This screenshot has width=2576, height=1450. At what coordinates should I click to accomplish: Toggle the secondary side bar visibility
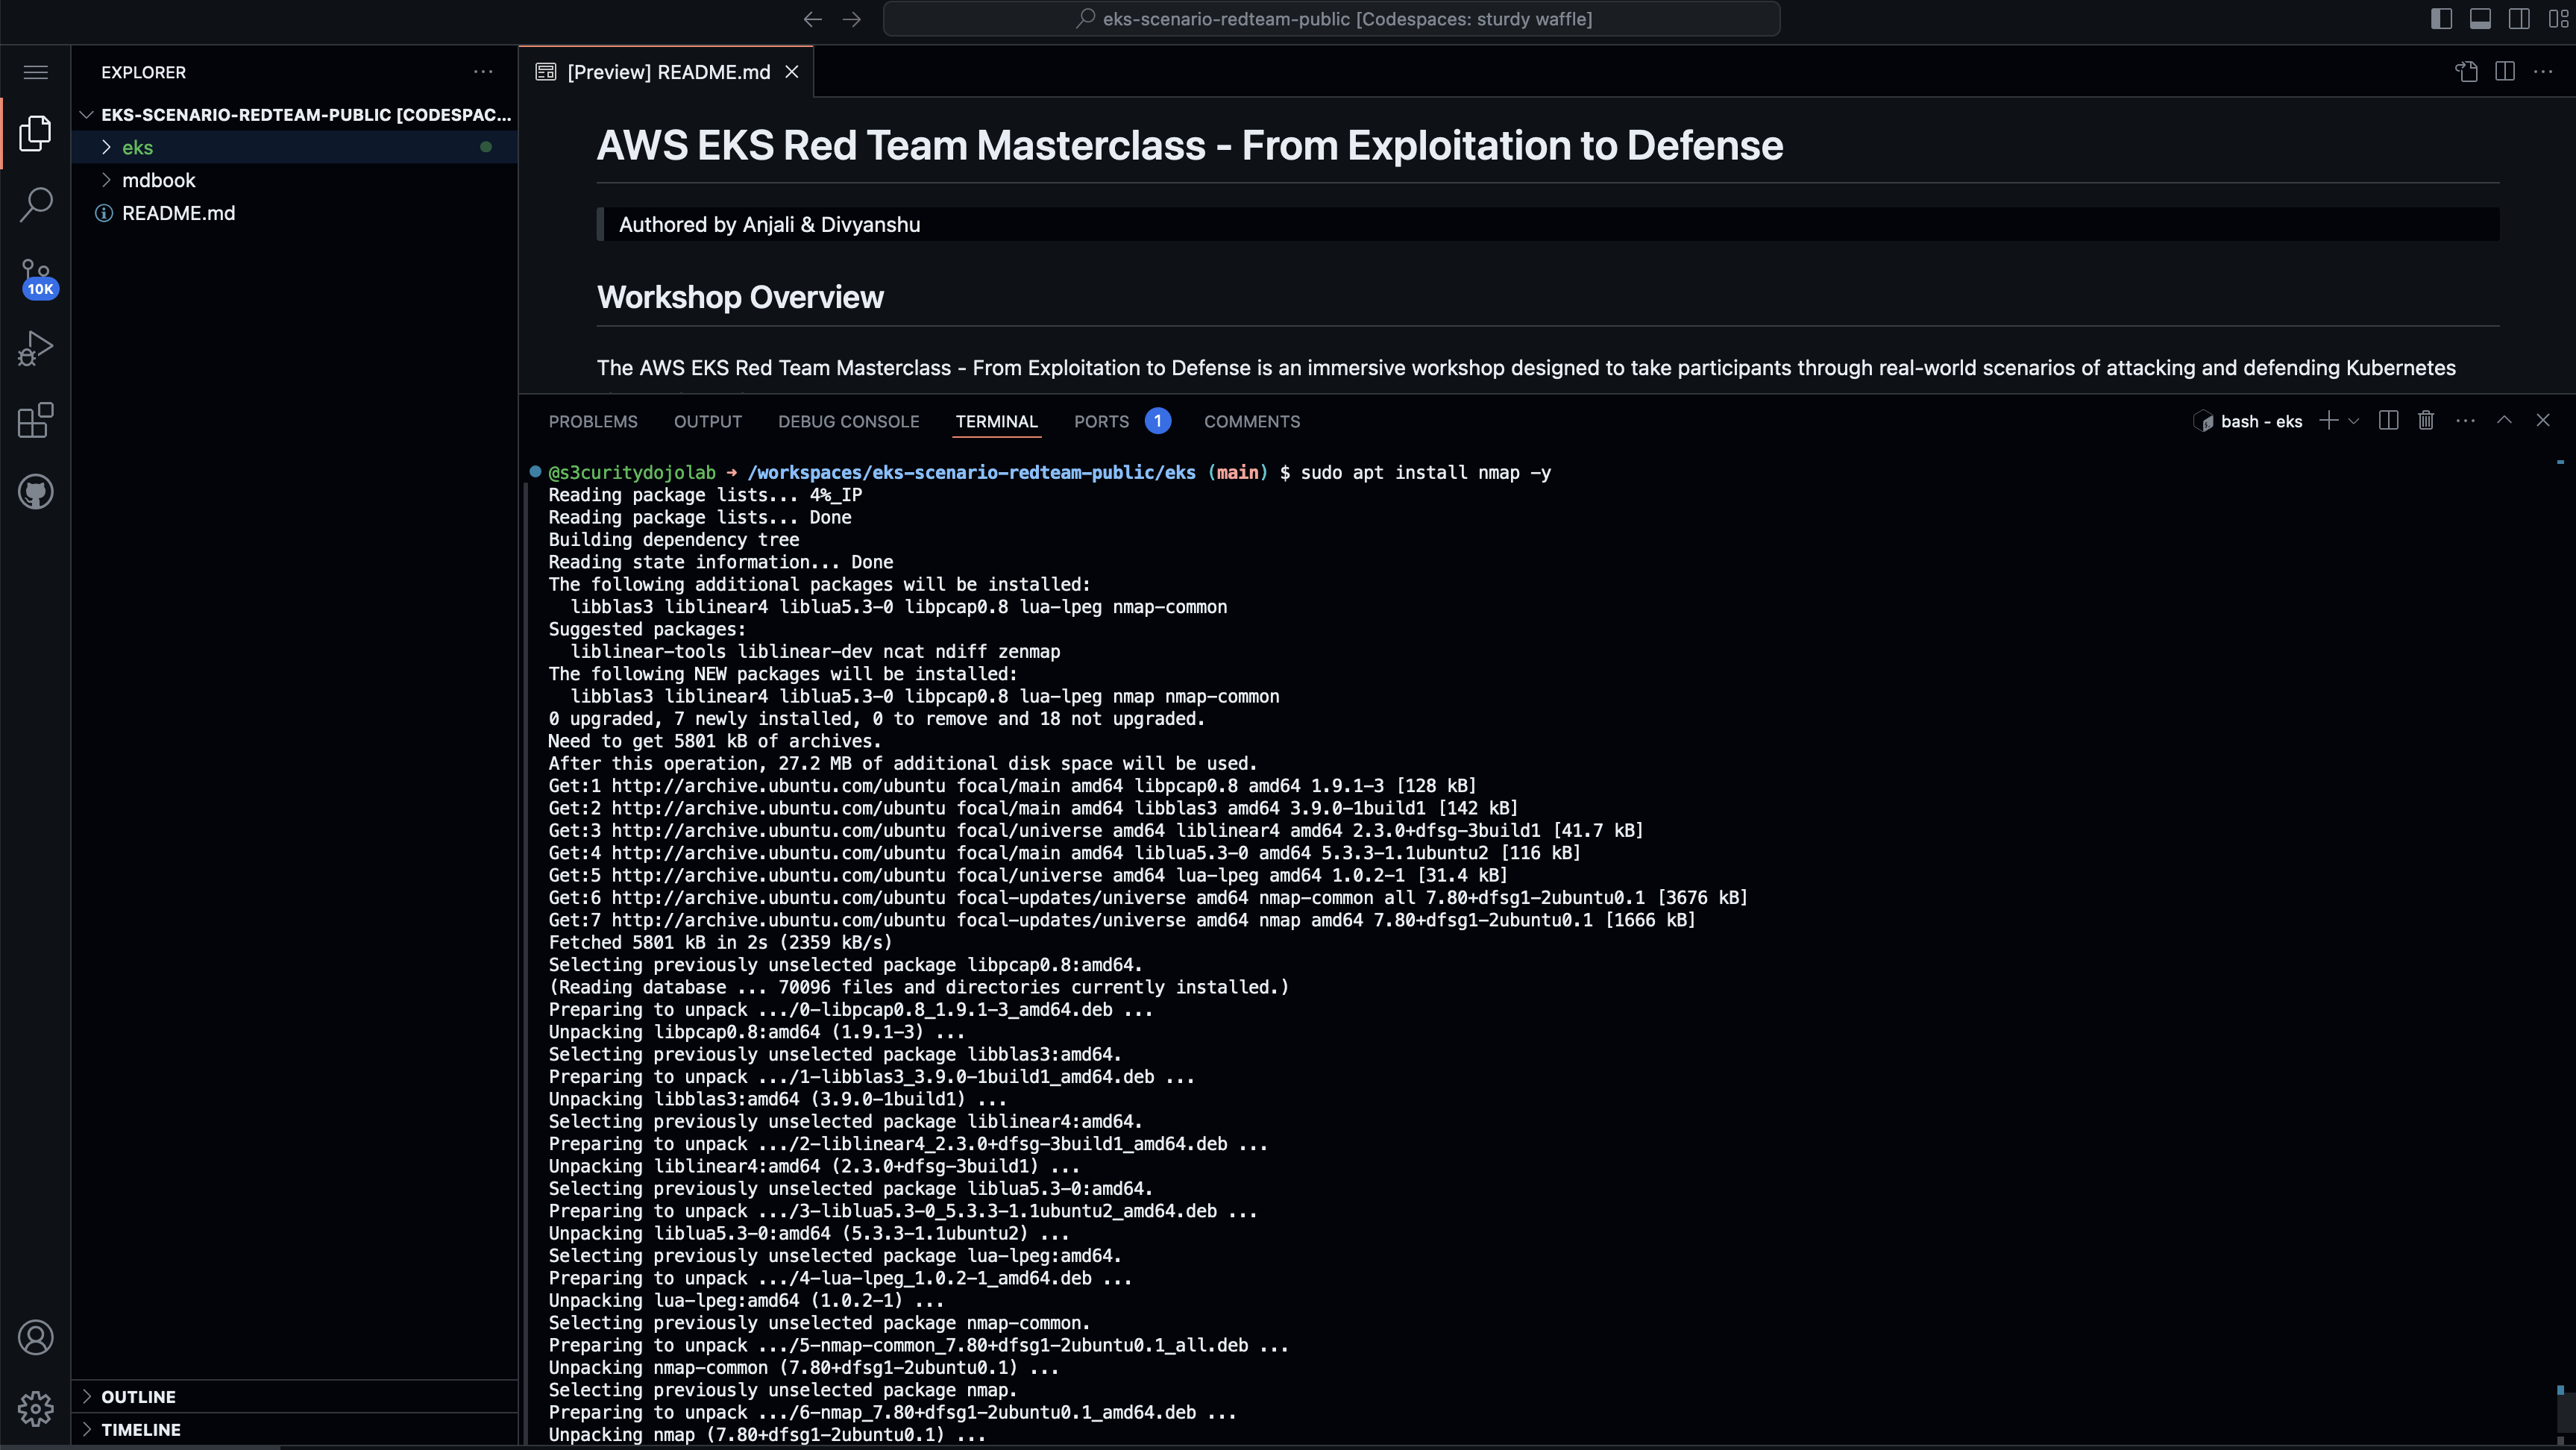(x=2519, y=19)
